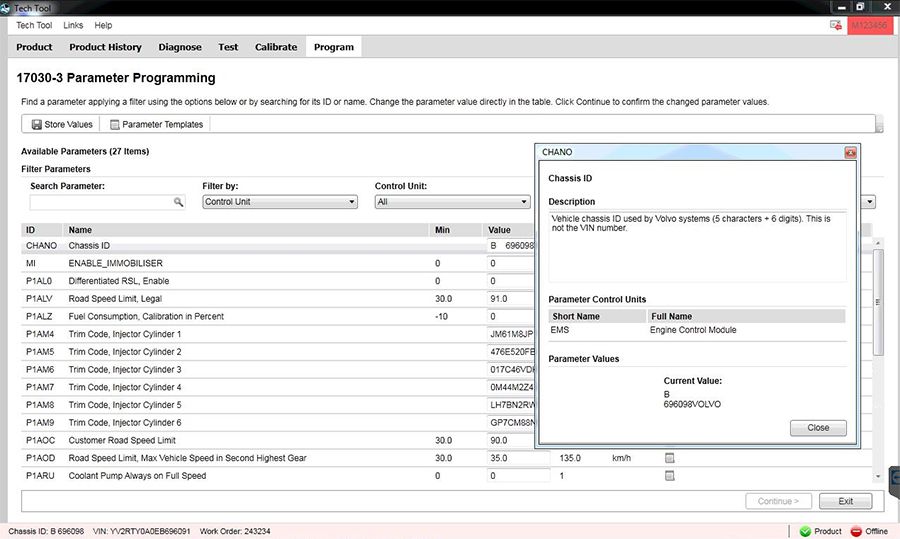900x539 pixels.
Task: Open Parameter Templates from the toolbar
Action: click(115, 125)
